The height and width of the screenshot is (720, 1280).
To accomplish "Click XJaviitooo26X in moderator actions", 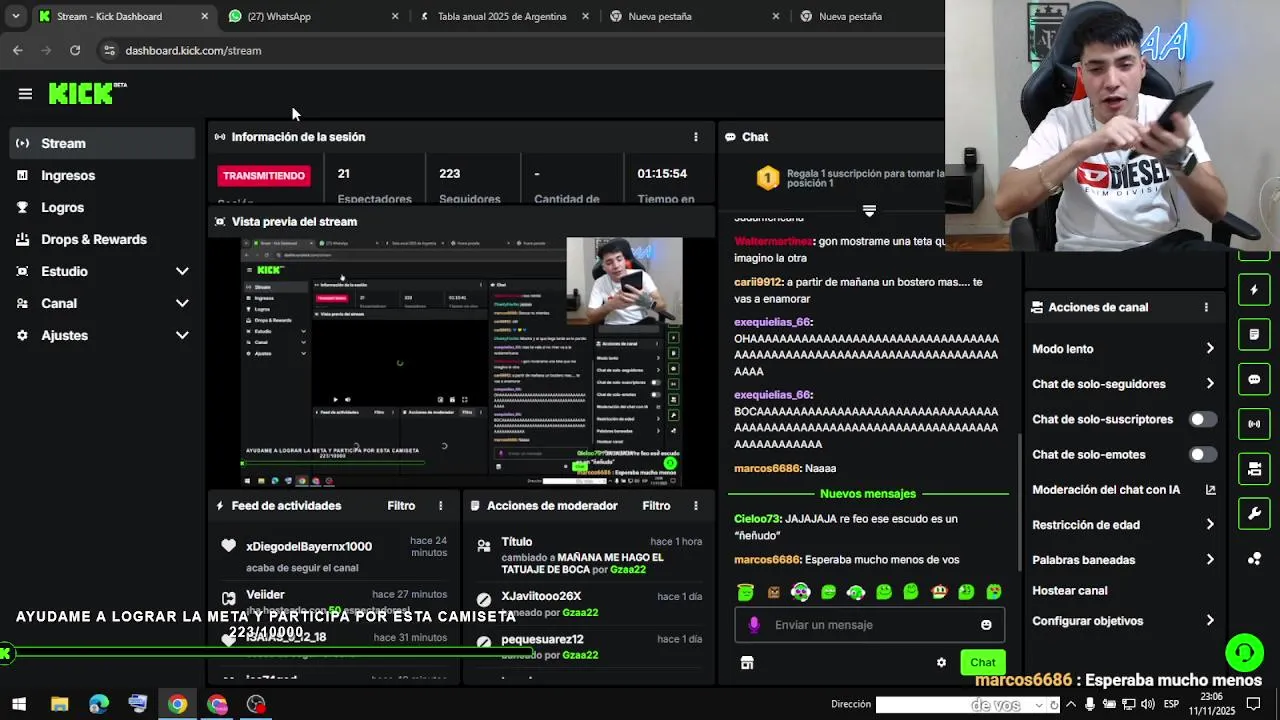I will coord(541,597).
